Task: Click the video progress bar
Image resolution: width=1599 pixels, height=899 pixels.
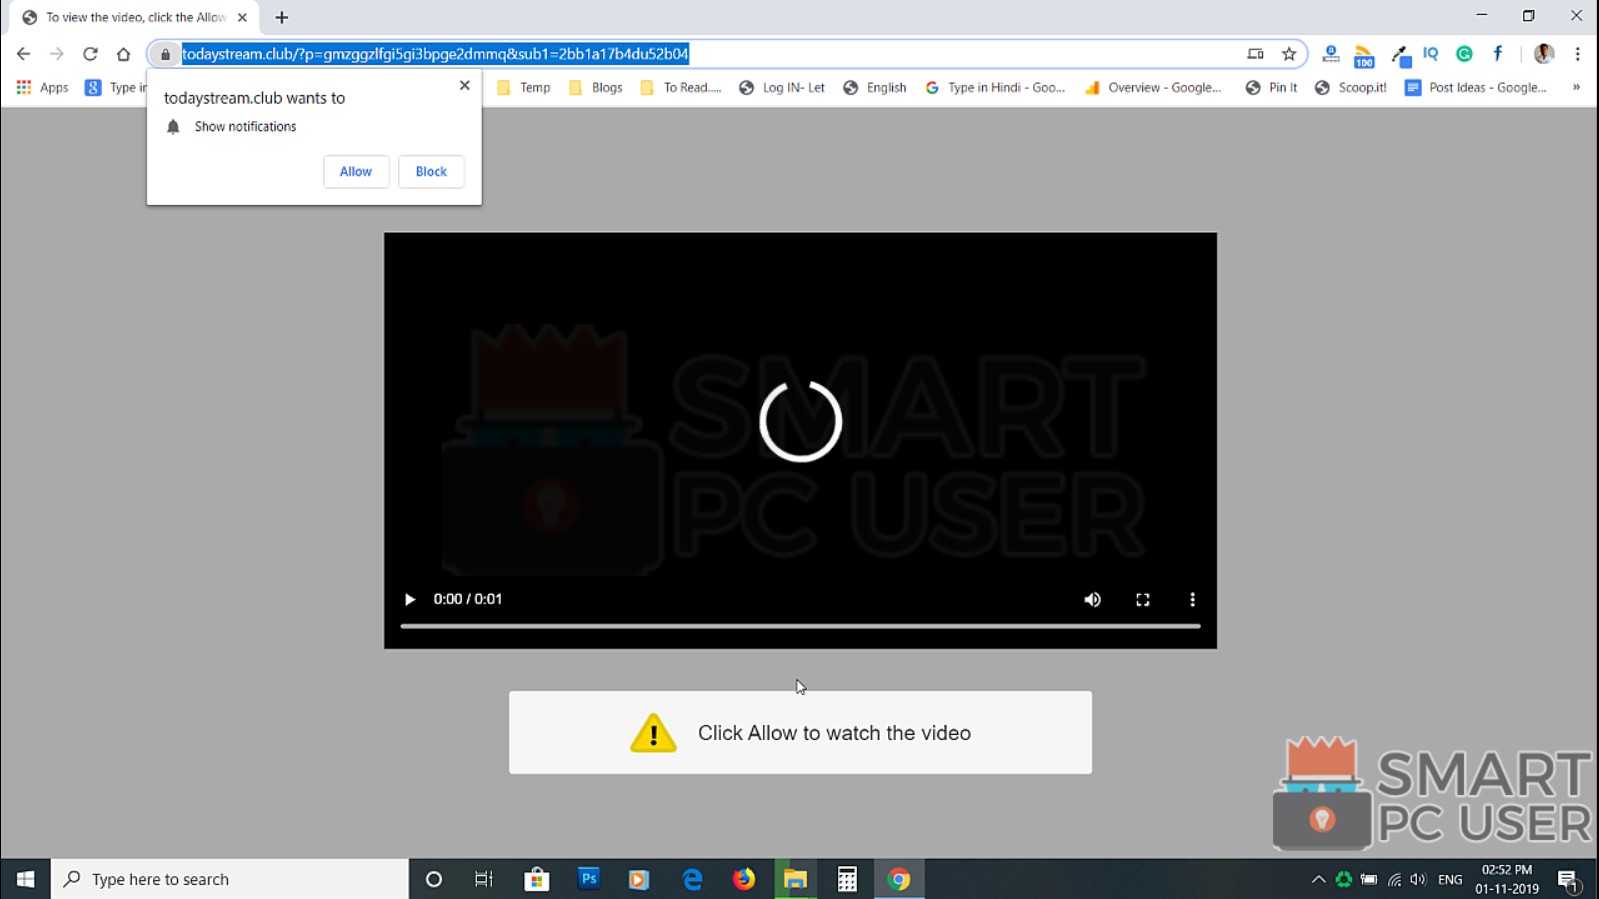Action: pyautogui.click(x=800, y=626)
